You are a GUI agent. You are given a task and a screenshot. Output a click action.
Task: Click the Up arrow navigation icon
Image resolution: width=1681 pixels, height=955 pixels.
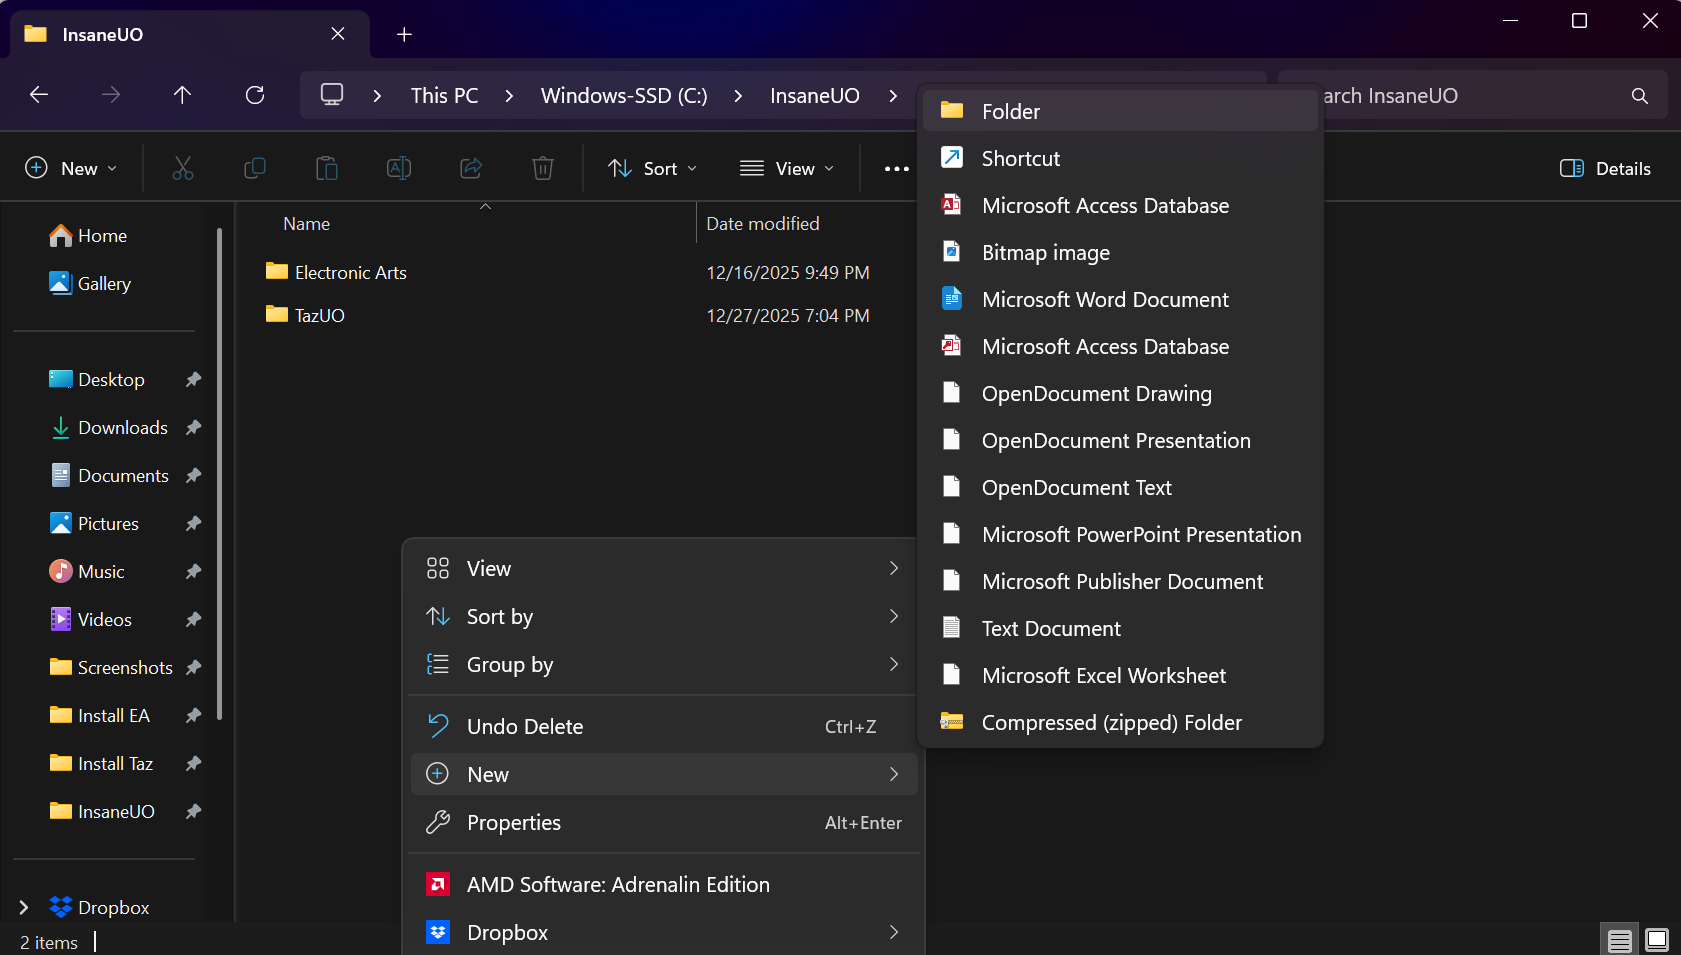(x=182, y=95)
